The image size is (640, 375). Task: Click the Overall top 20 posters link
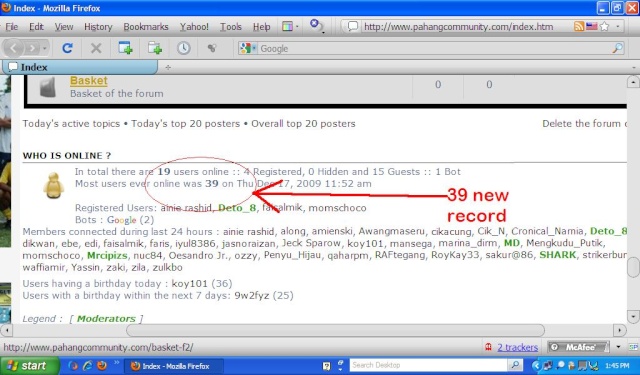[303, 124]
